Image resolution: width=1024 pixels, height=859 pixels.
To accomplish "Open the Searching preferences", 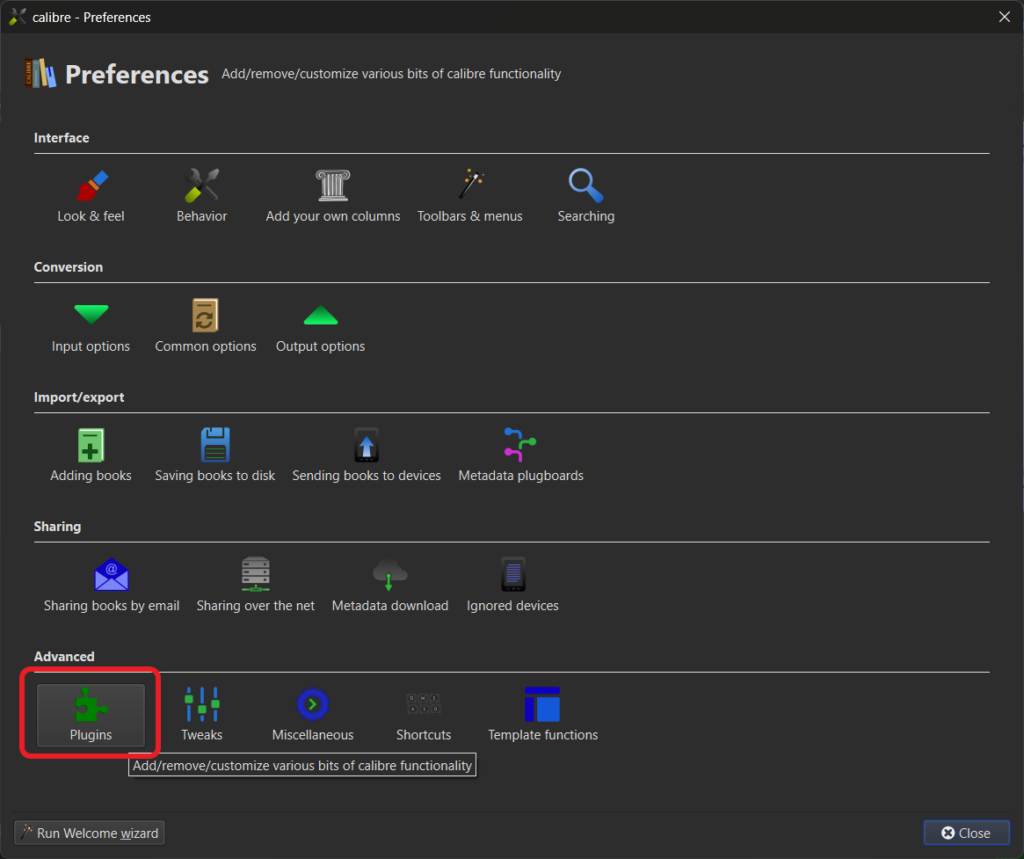I will [x=586, y=196].
